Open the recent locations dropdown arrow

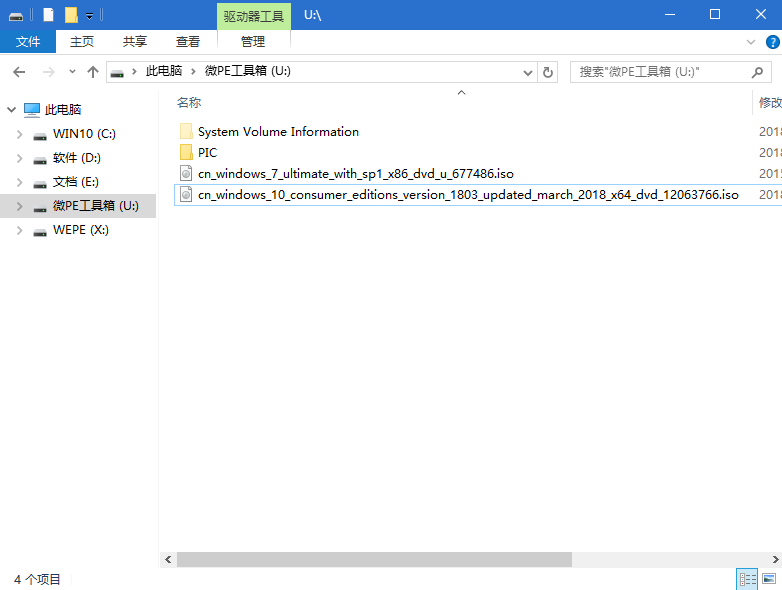pos(72,72)
